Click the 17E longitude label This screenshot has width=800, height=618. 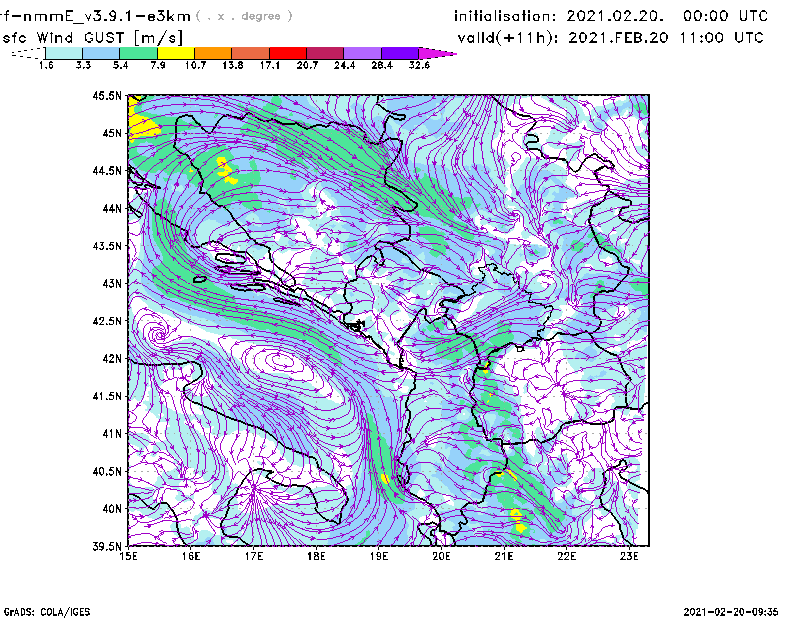pyautogui.click(x=254, y=556)
